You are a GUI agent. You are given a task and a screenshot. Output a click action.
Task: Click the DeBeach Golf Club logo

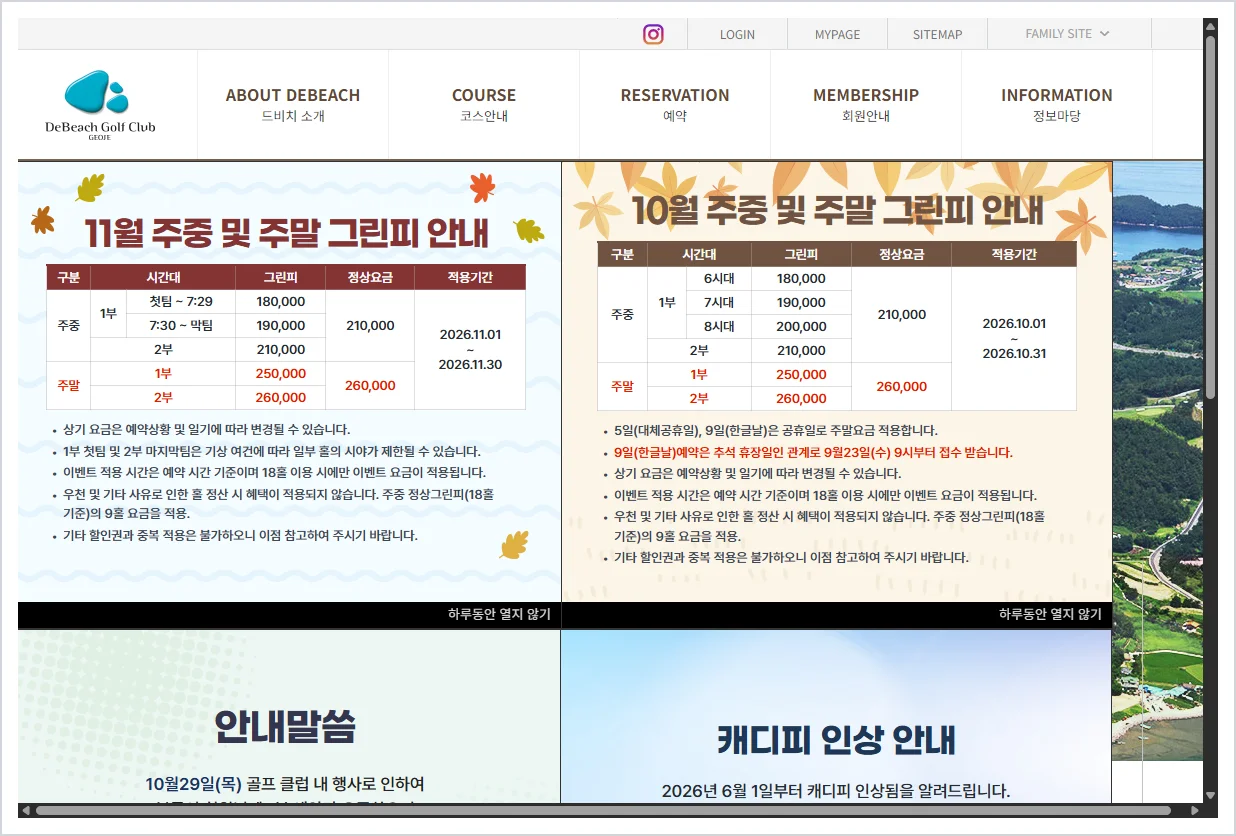tap(100, 104)
